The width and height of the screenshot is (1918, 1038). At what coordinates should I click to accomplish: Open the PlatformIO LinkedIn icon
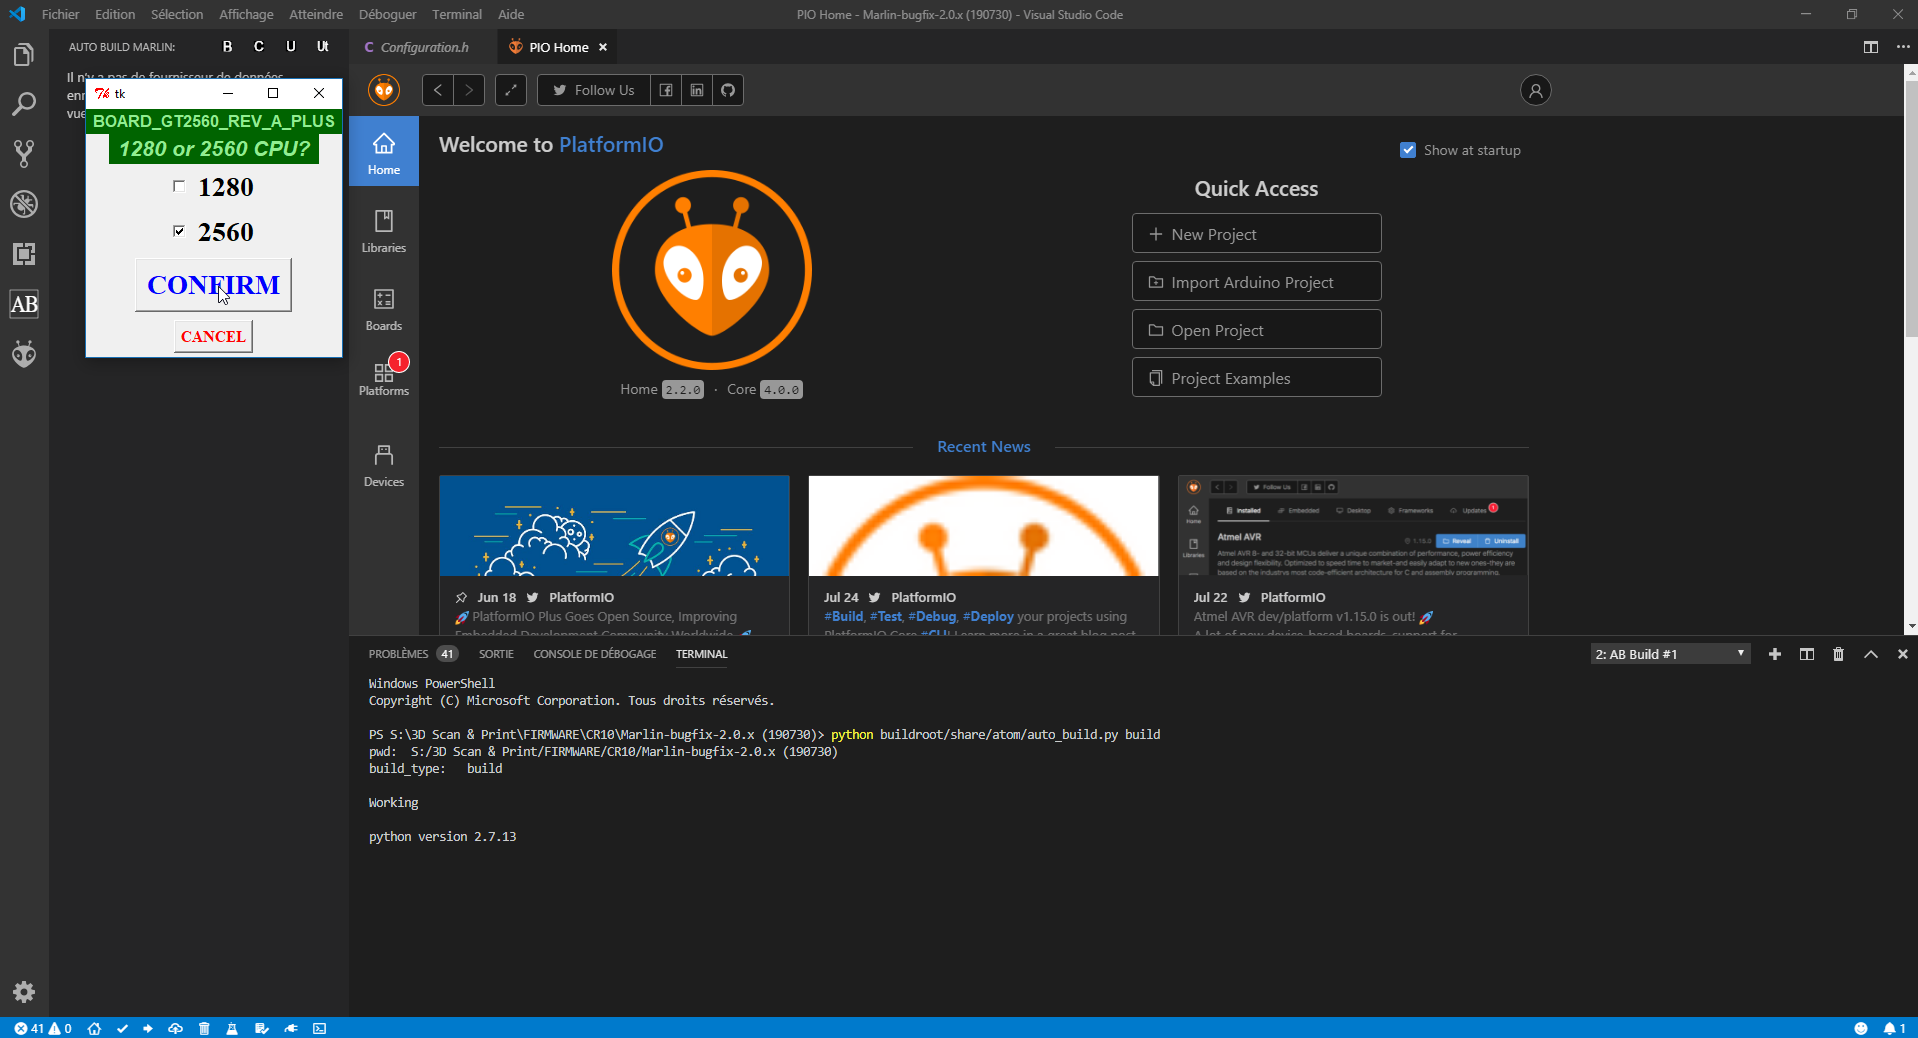(x=697, y=90)
